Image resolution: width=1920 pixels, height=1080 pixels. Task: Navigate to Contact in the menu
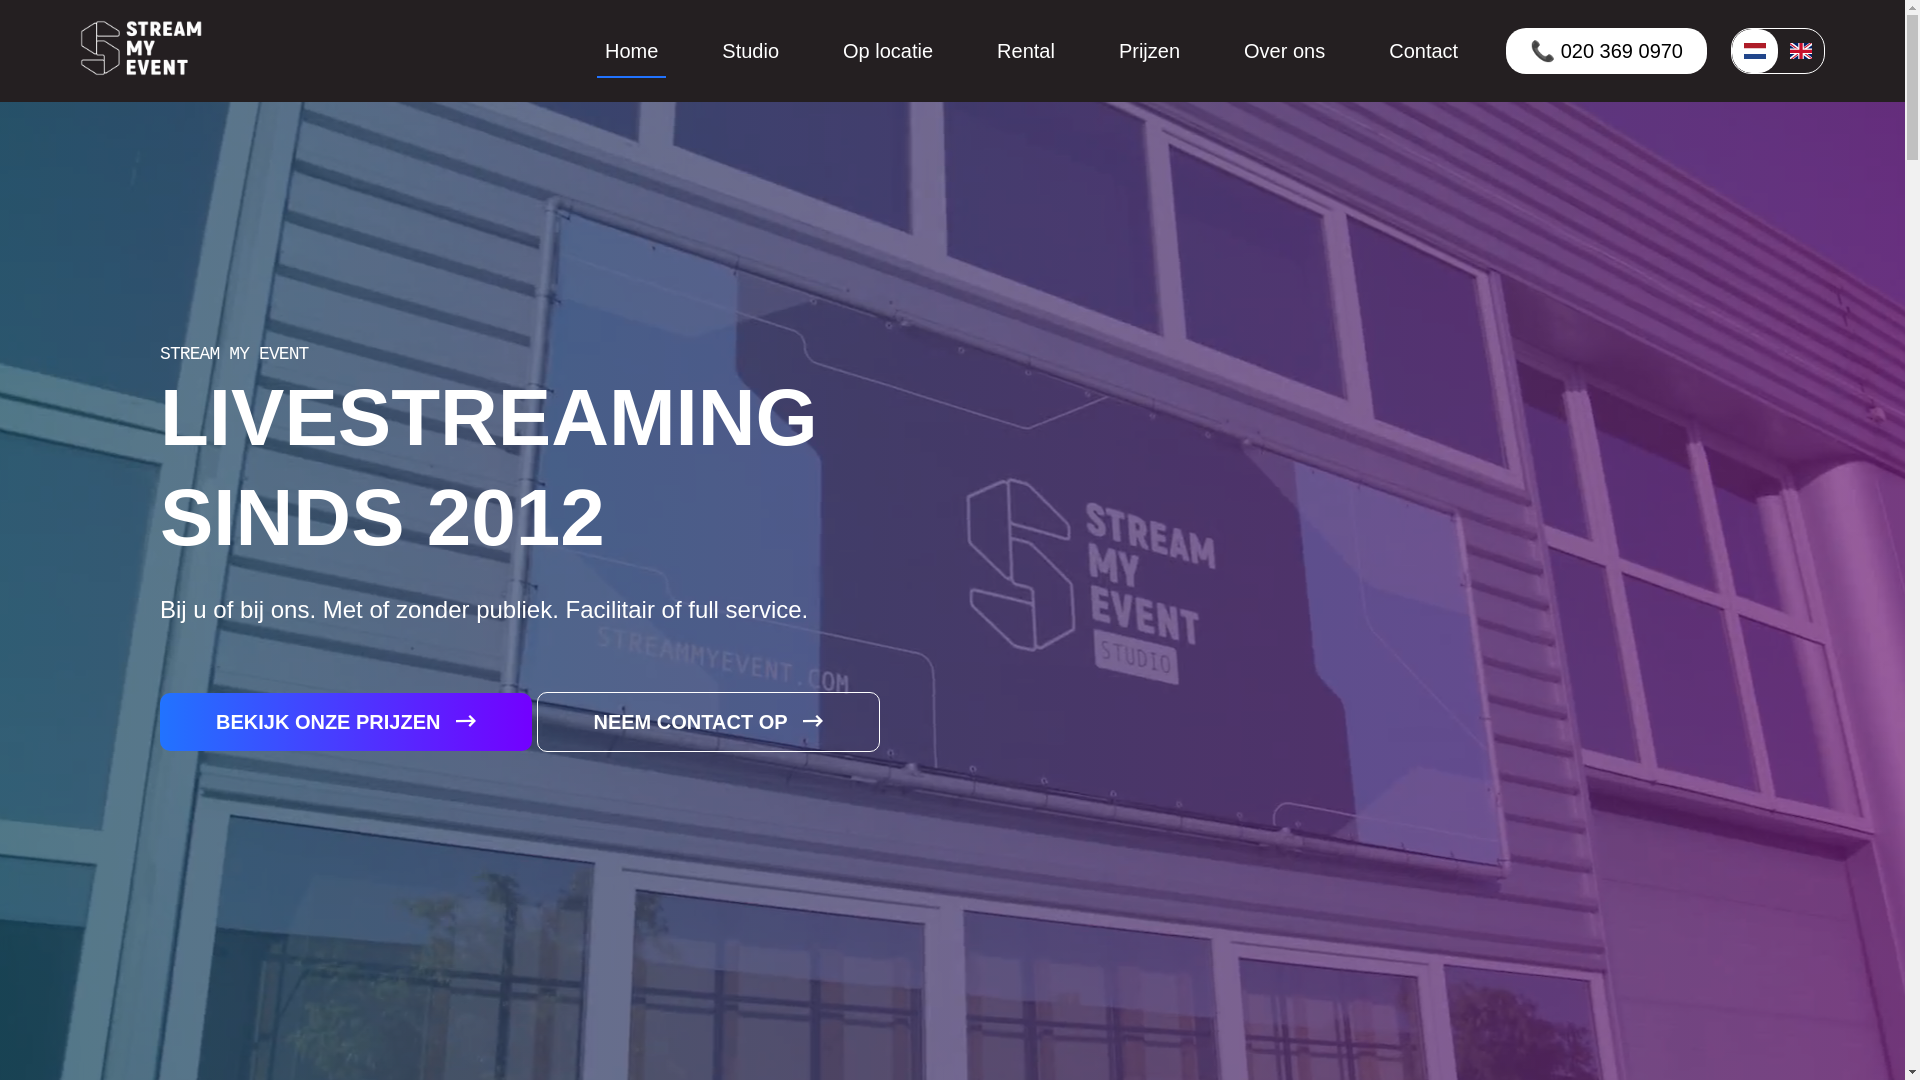point(1423,51)
